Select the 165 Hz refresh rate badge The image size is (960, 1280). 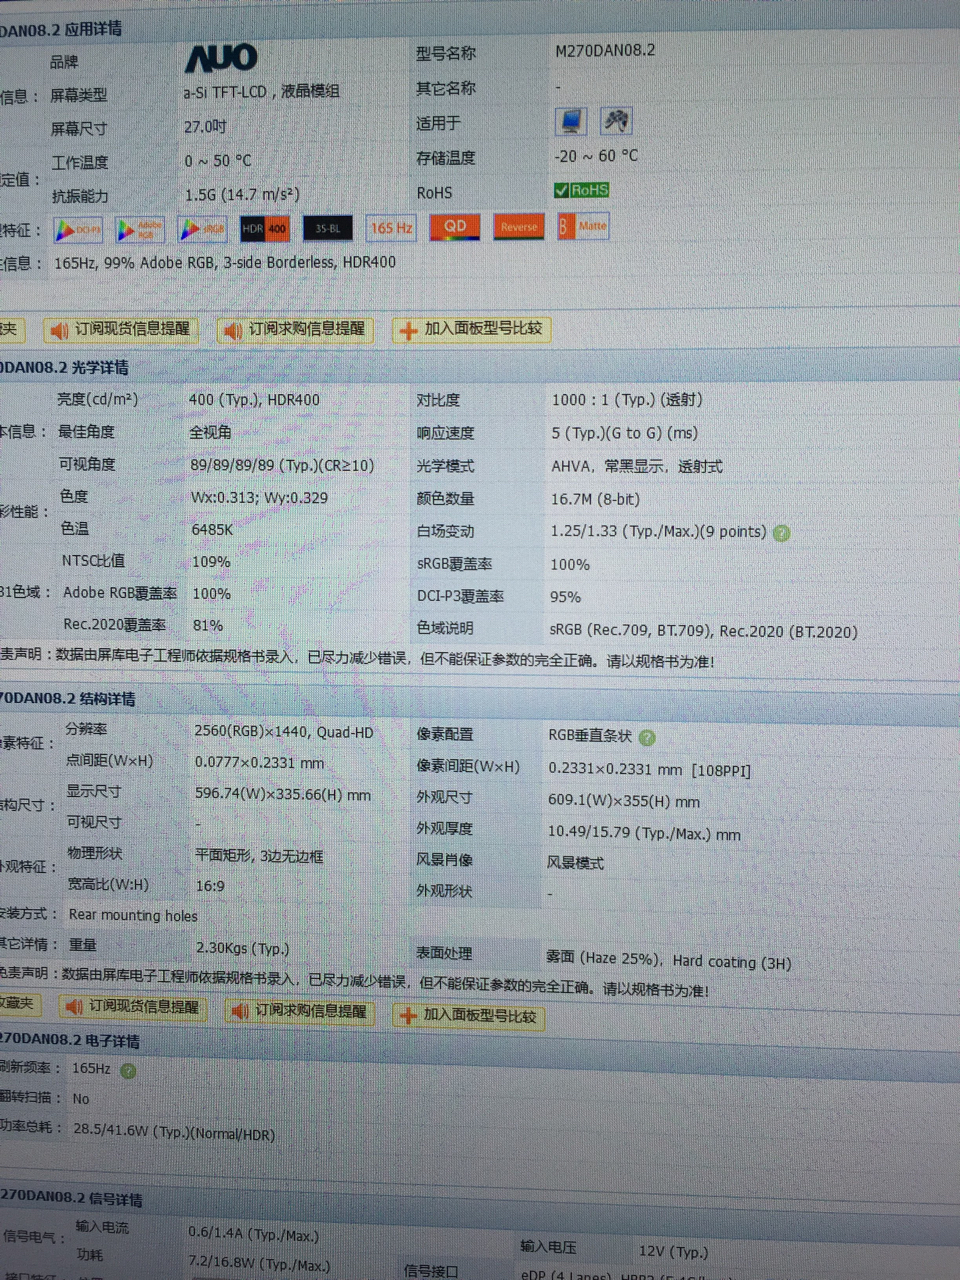coord(391,228)
